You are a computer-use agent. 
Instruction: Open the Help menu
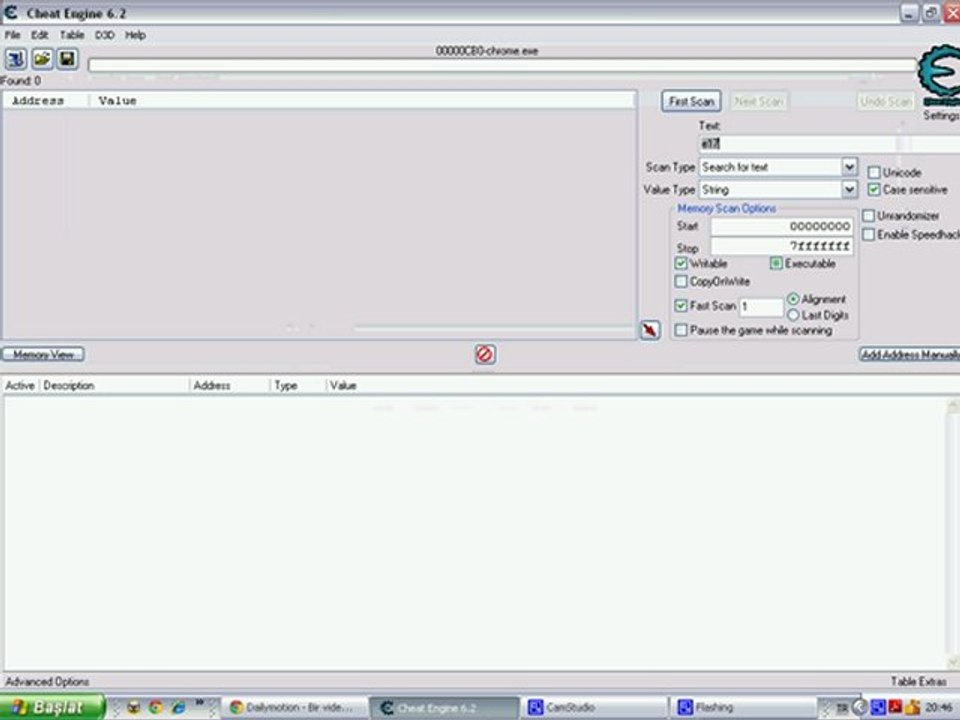click(135, 35)
